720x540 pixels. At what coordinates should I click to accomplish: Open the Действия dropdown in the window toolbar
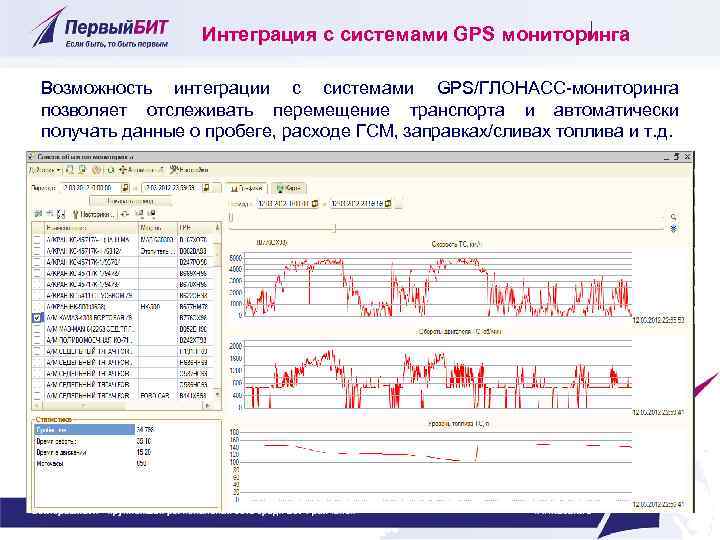point(45,170)
